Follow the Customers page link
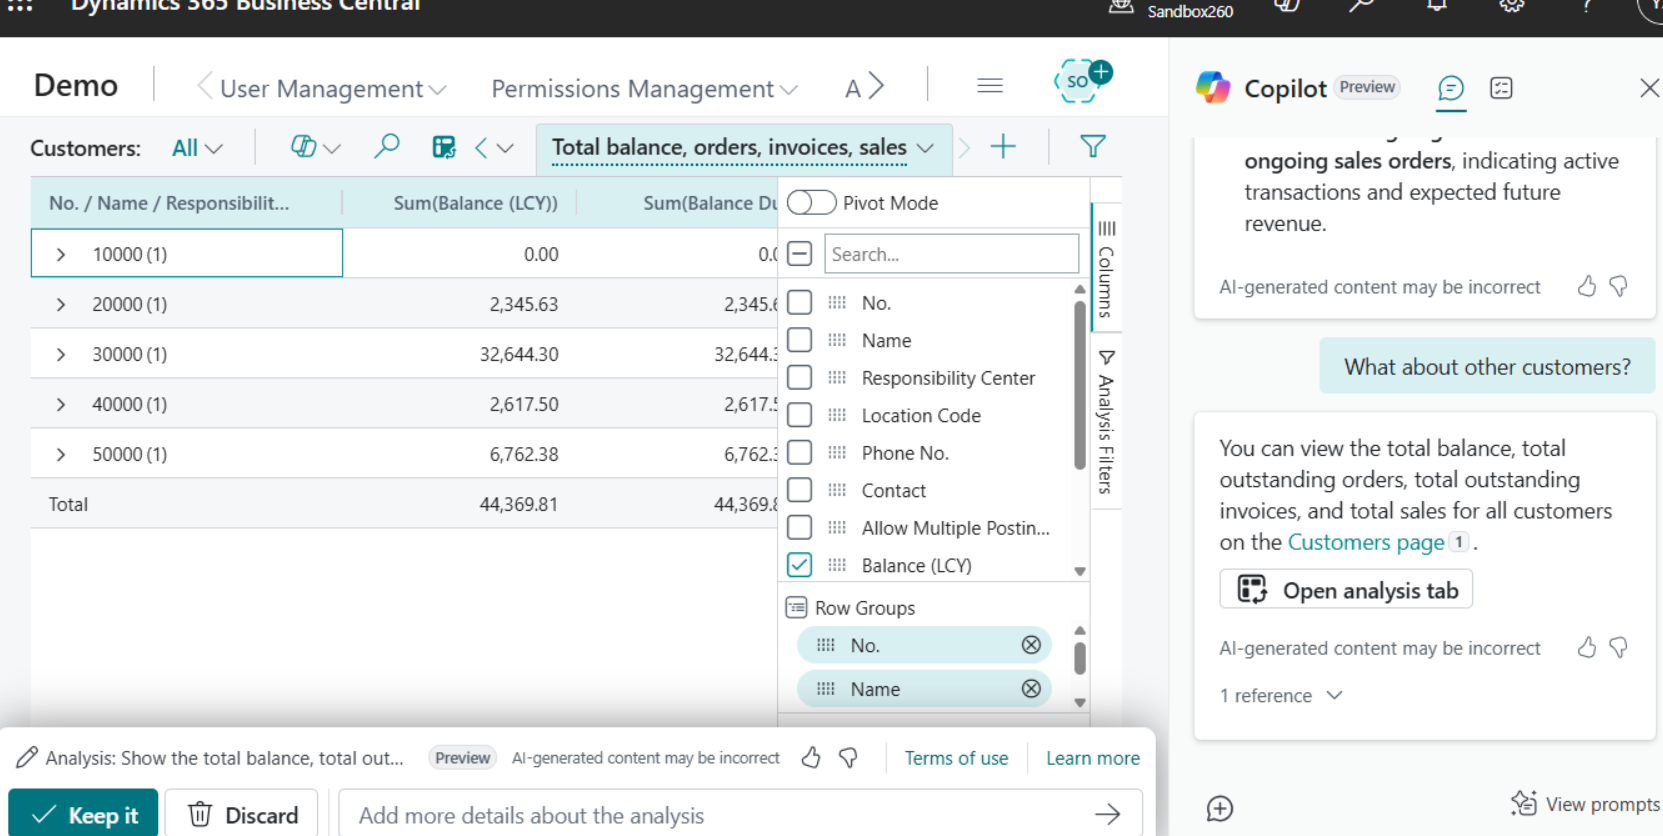 pyautogui.click(x=1366, y=542)
